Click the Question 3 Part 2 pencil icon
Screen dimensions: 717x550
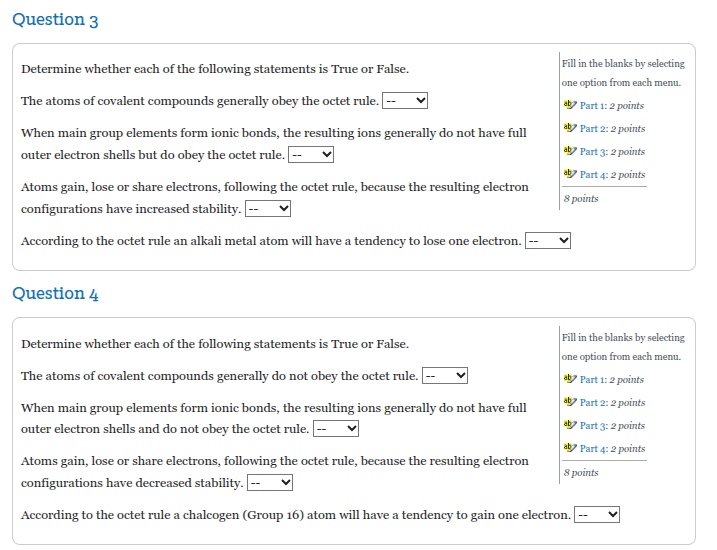point(570,128)
